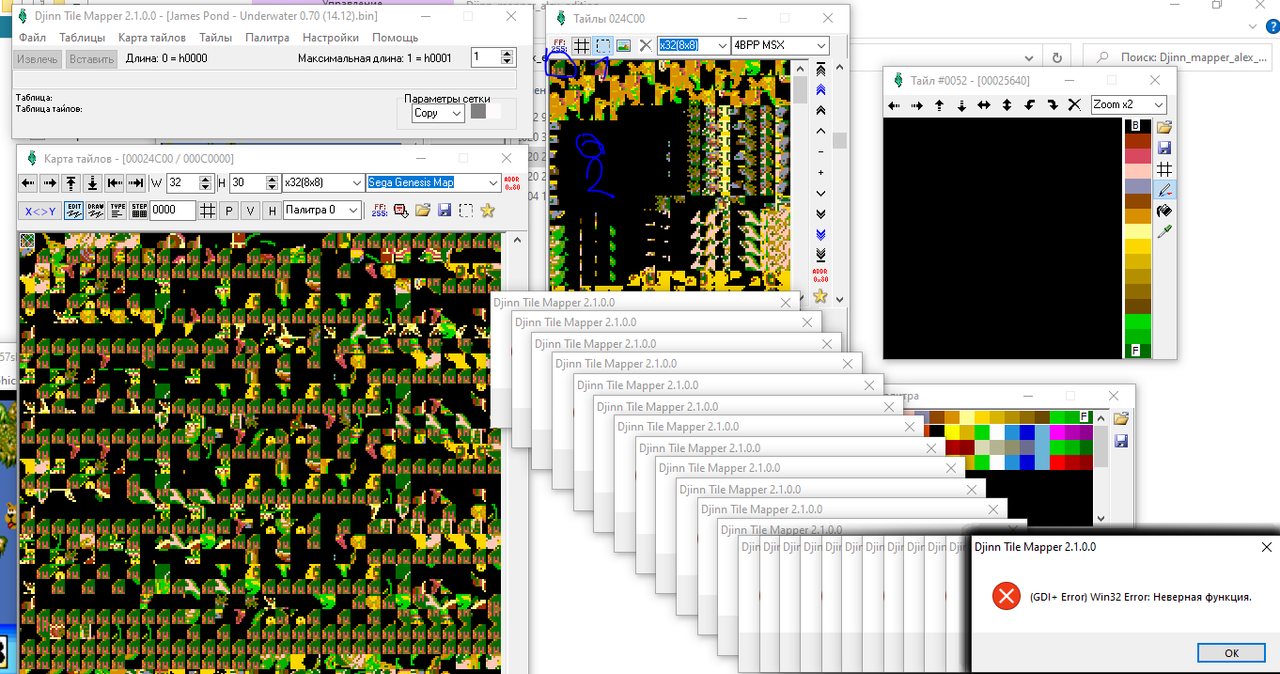Click the 0000 step value field
1280x674 pixels.
[x=173, y=210]
